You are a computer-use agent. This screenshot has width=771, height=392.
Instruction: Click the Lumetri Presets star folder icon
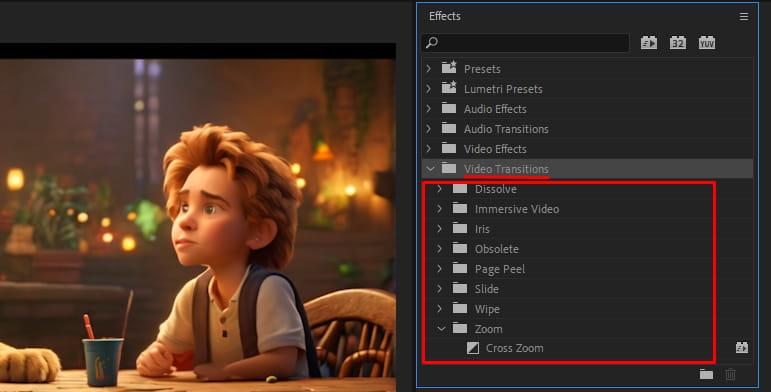449,88
